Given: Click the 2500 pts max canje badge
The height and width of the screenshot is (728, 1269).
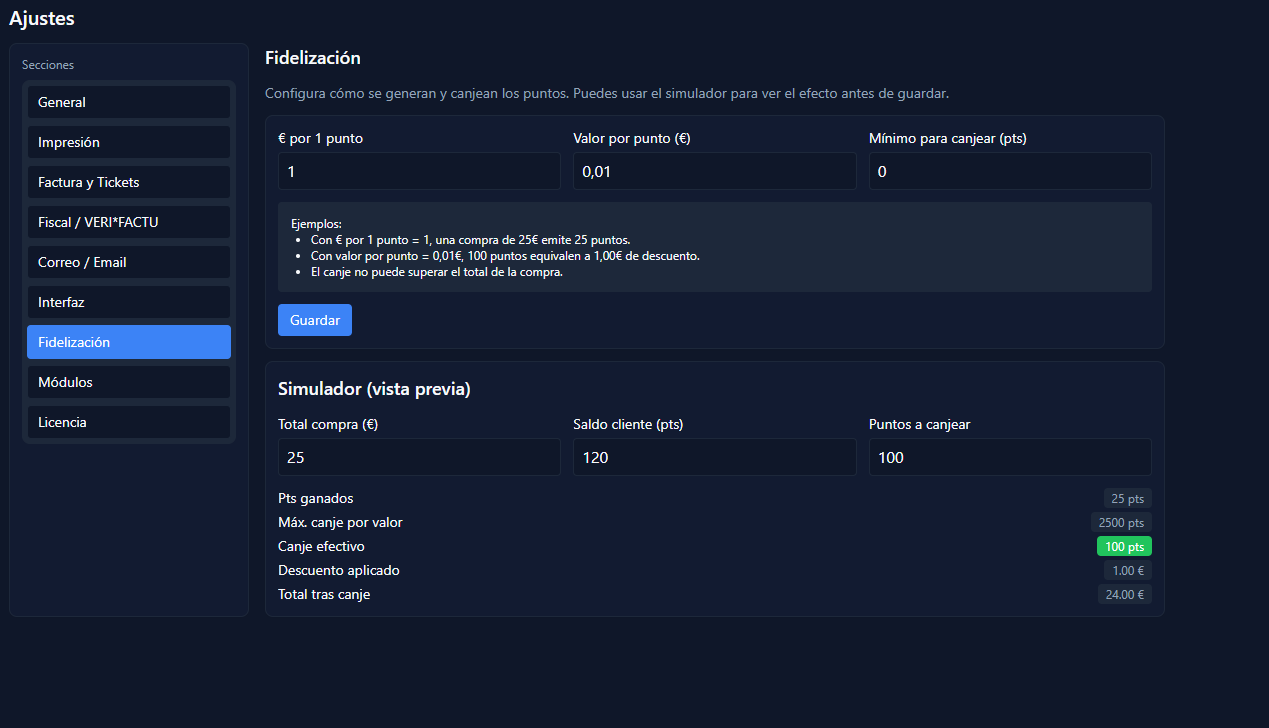Looking at the screenshot, I should [x=1120, y=523].
